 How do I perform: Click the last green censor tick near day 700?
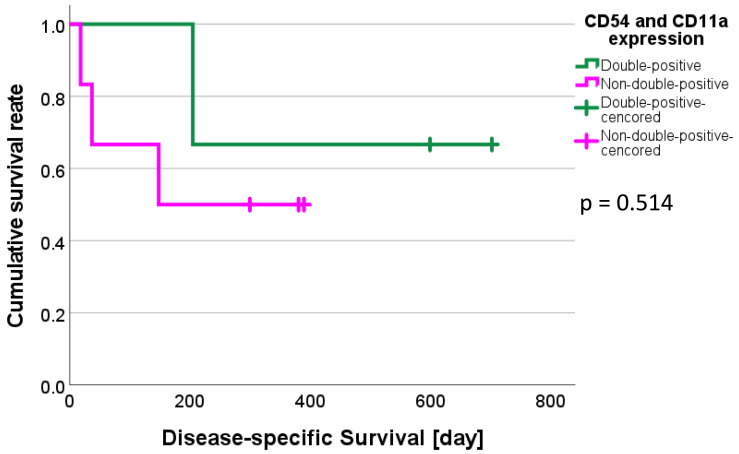492,144
